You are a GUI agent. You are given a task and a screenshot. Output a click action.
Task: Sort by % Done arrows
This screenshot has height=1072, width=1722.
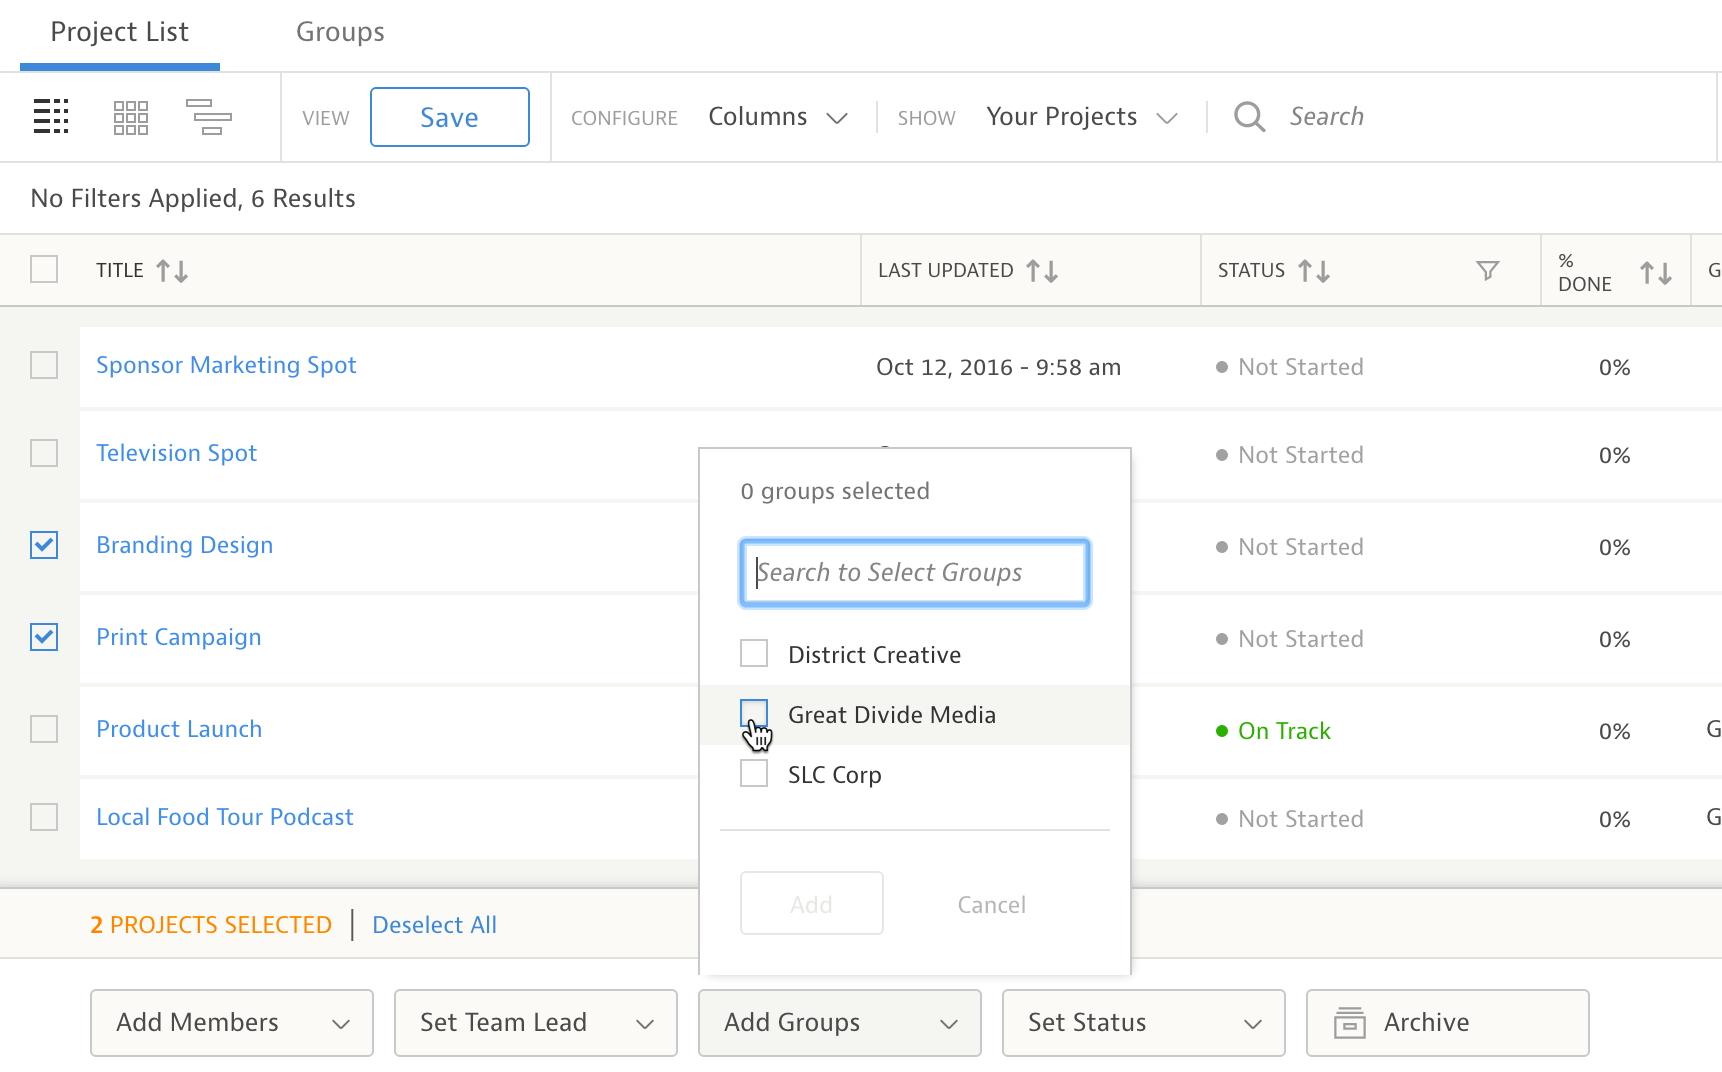(1655, 272)
